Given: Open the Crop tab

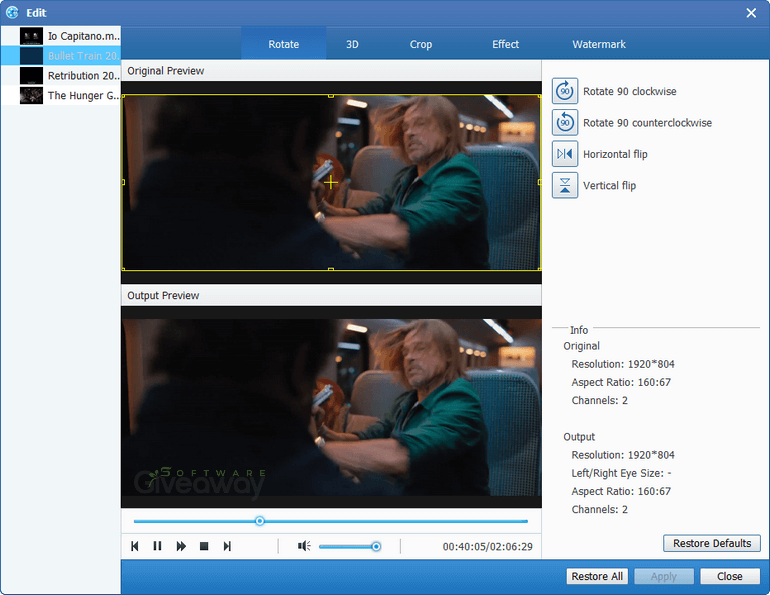Looking at the screenshot, I should coord(421,44).
